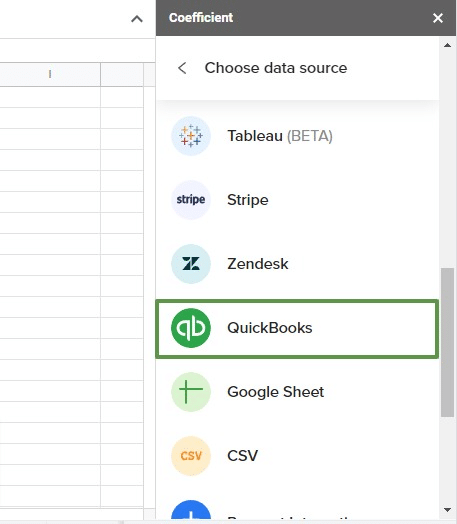Click the sidebar scrollbar up arrow

pyautogui.click(x=447, y=45)
